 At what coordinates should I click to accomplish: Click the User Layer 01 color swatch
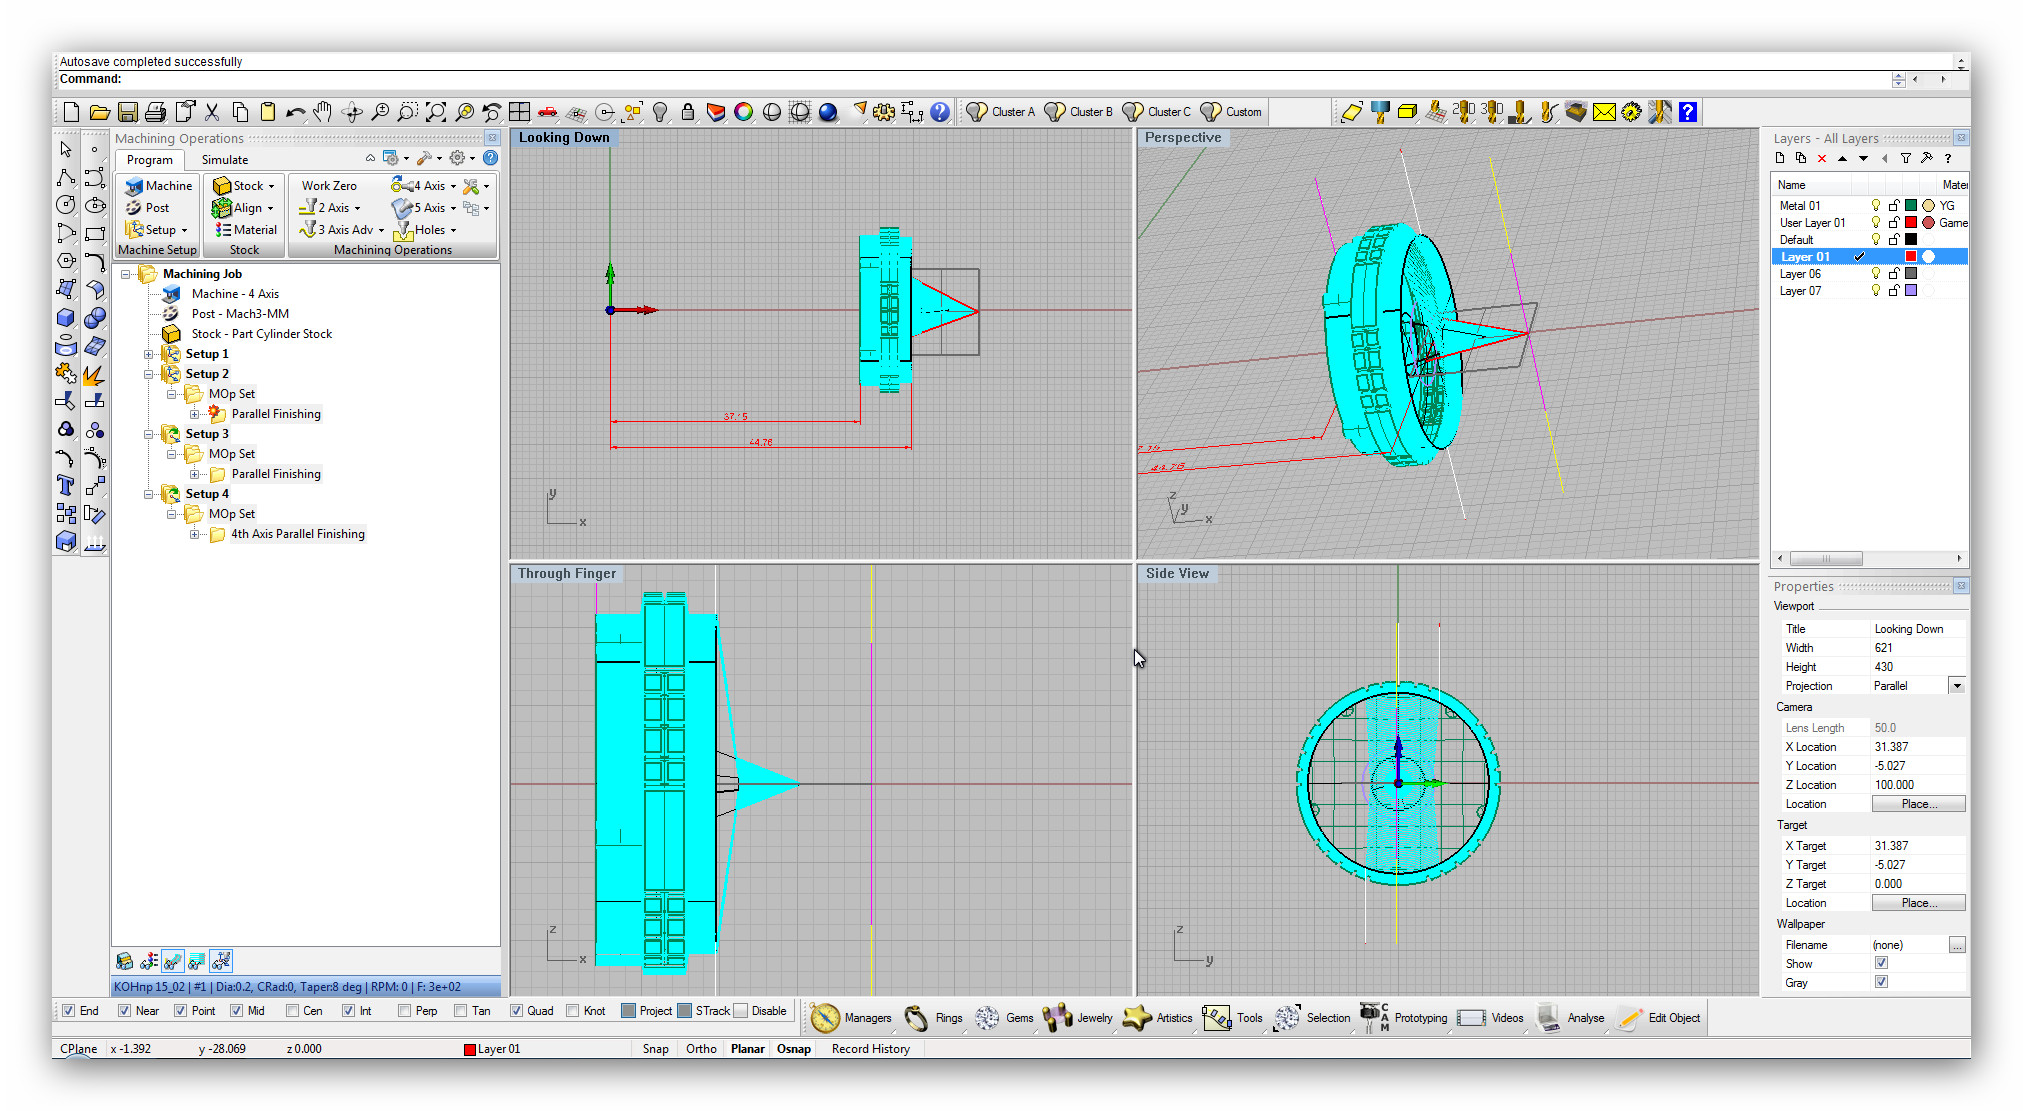1910,223
